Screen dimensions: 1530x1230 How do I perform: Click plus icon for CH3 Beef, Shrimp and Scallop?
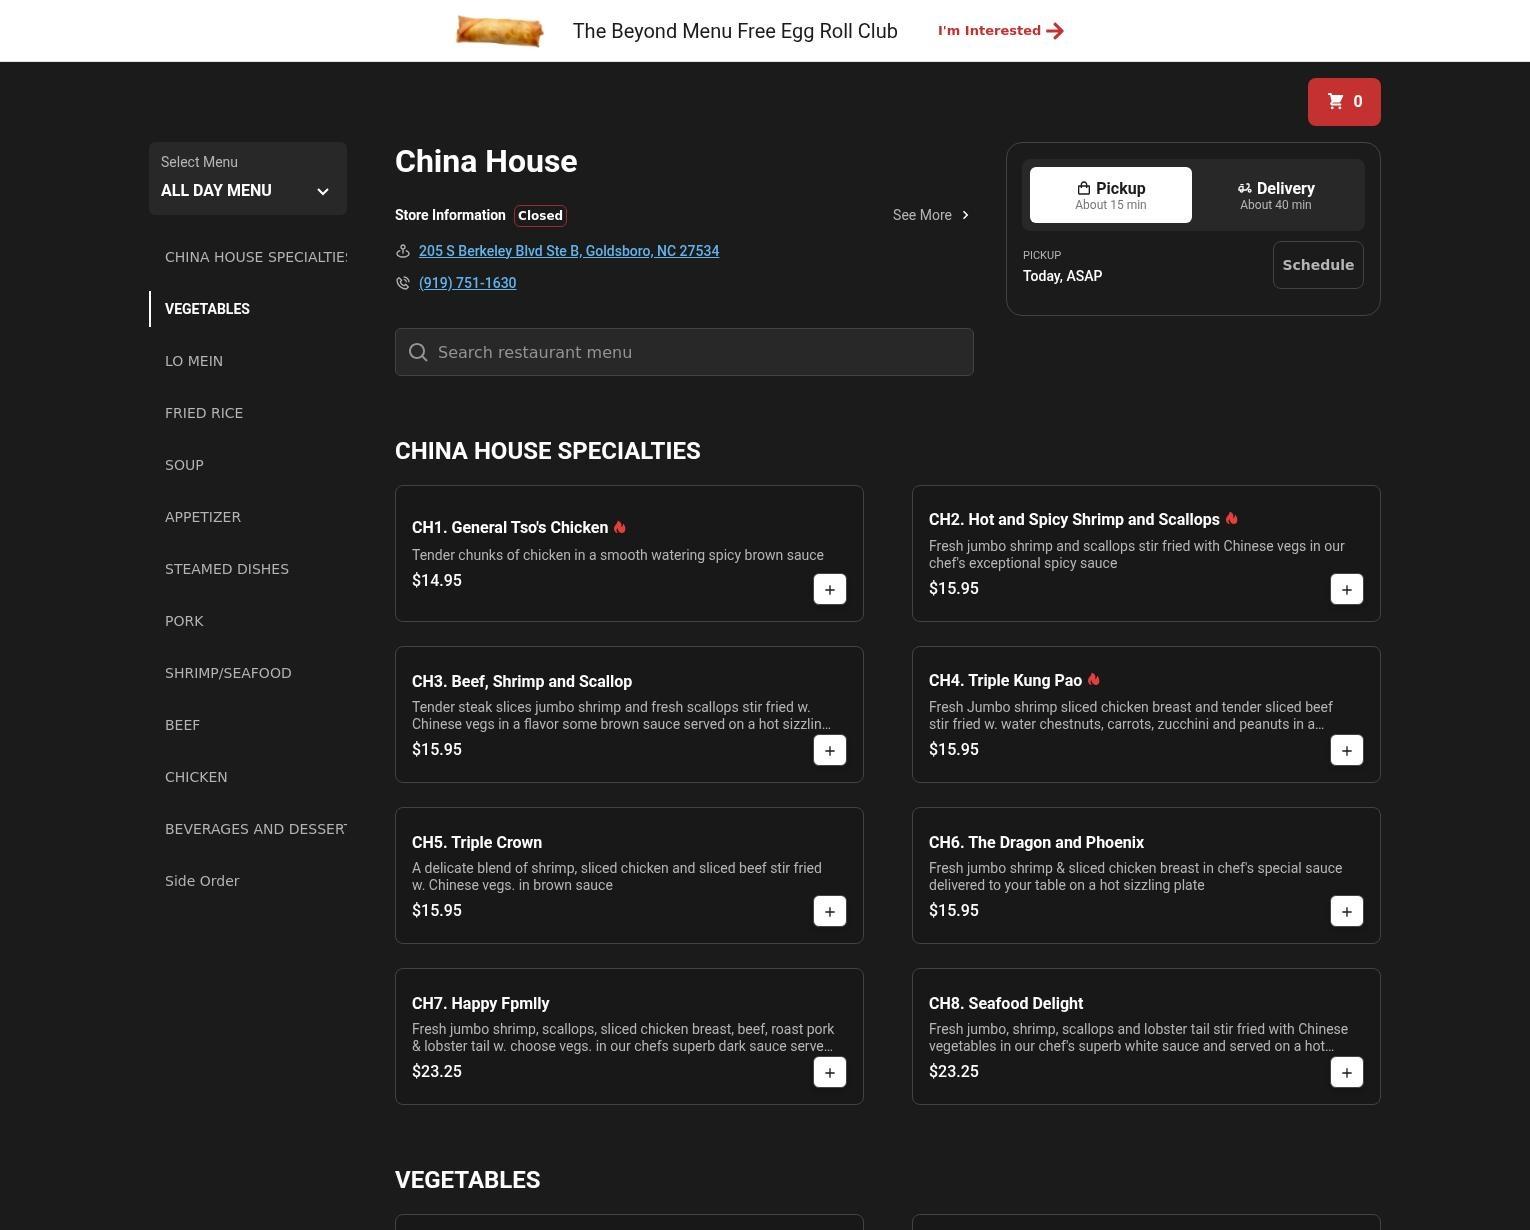829,751
